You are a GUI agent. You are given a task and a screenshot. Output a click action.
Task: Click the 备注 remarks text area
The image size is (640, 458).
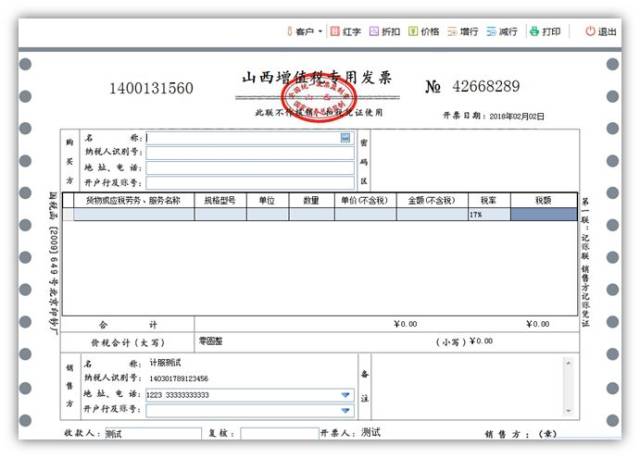click(475, 384)
